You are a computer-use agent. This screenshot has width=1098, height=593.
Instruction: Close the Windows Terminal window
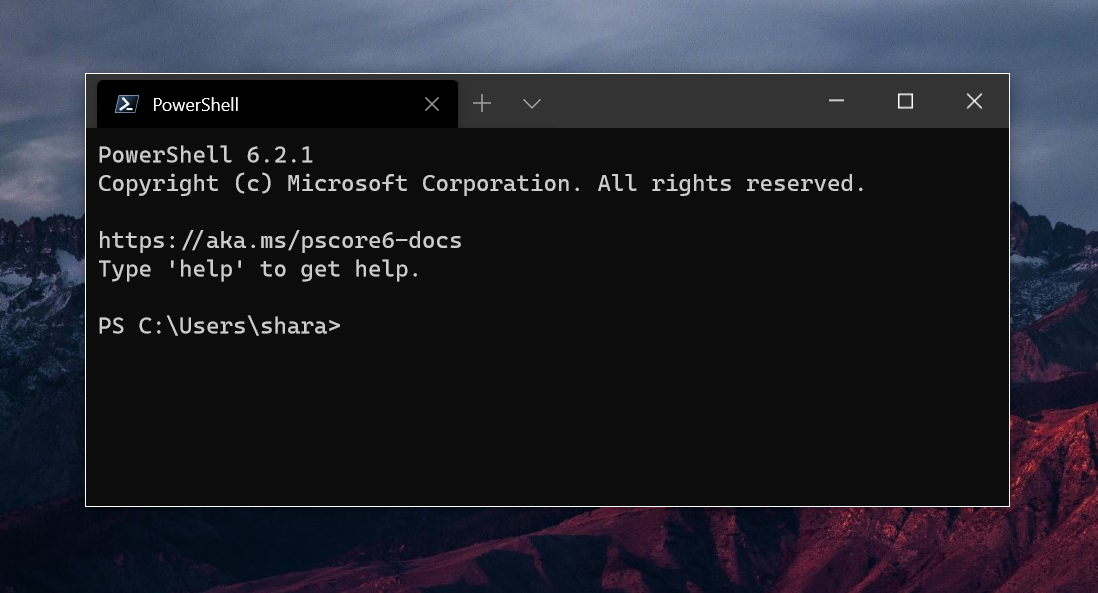(974, 102)
